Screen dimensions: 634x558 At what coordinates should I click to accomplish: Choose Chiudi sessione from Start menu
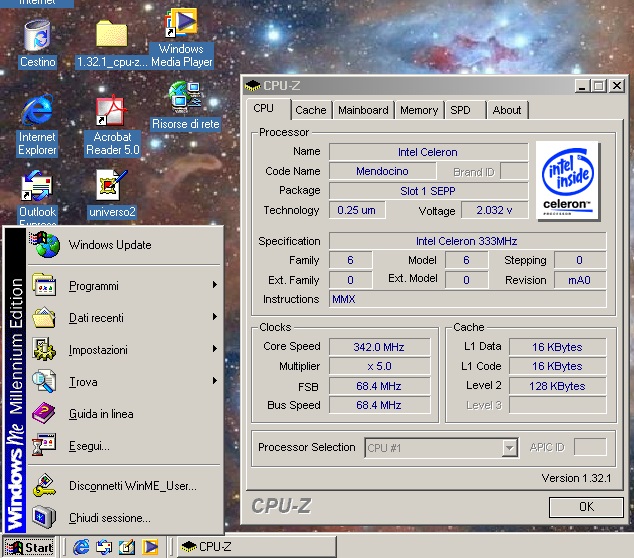pos(110,518)
